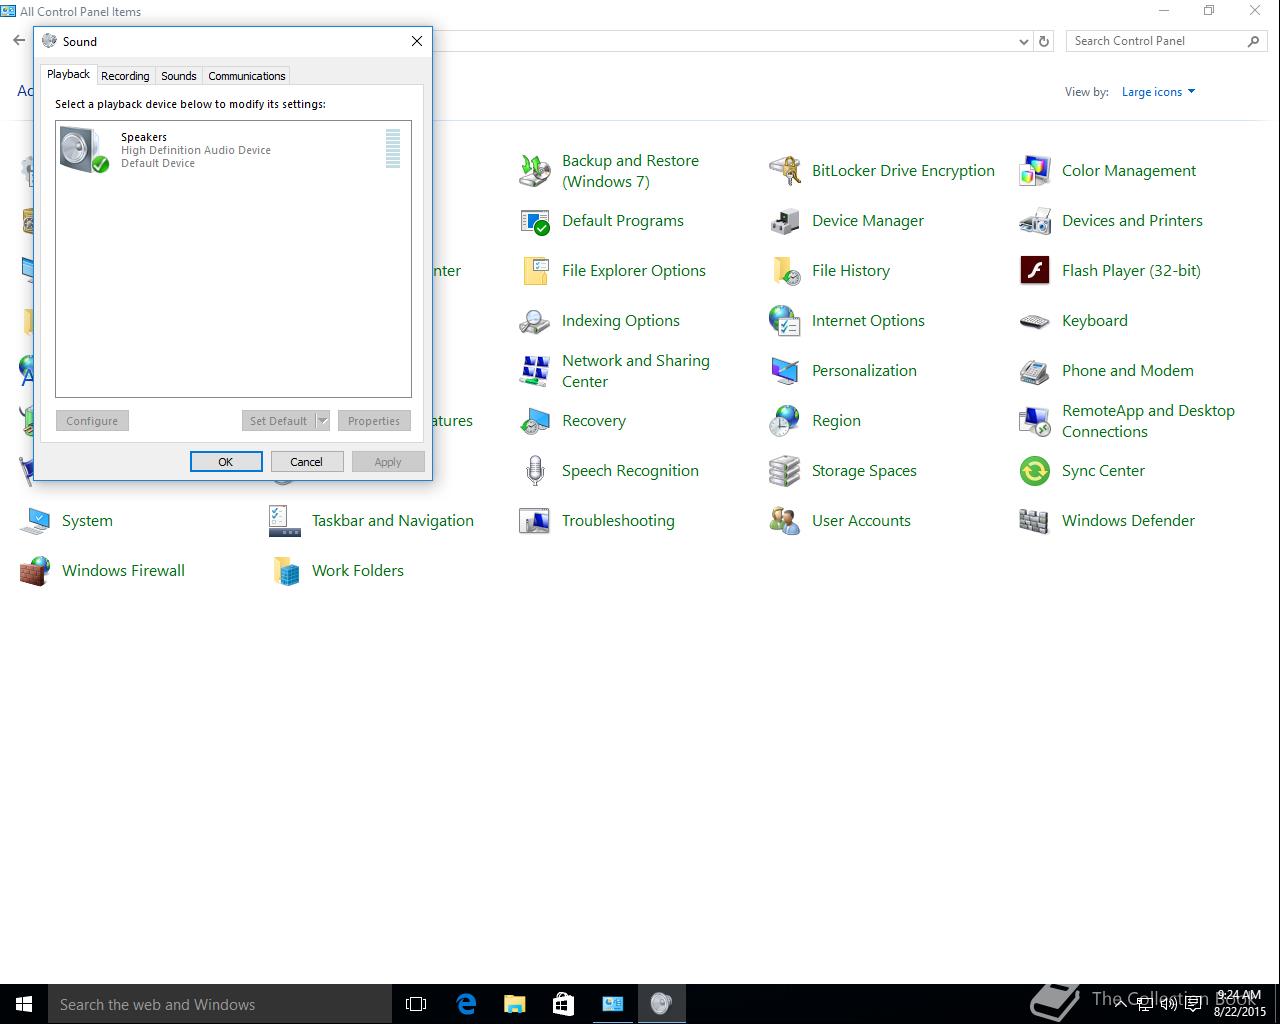
Task: Click the Personalization icon
Action: 785,371
